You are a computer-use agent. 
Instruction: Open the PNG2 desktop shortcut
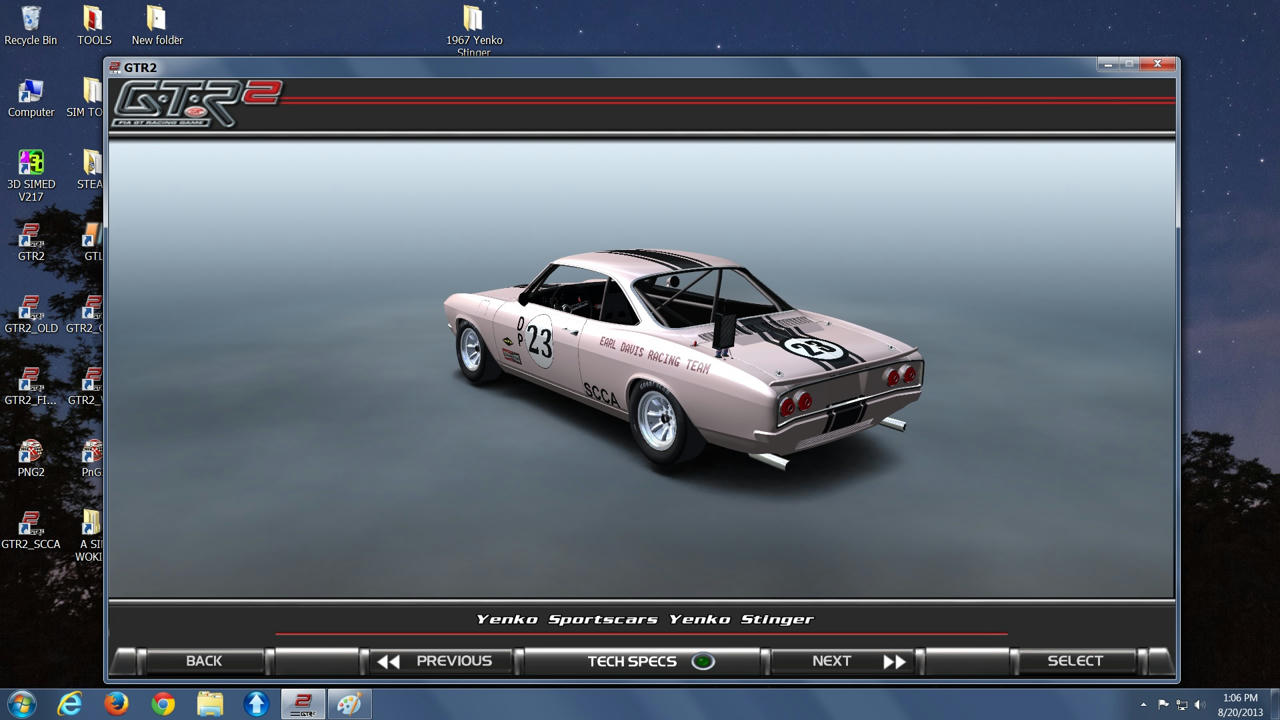point(31,458)
